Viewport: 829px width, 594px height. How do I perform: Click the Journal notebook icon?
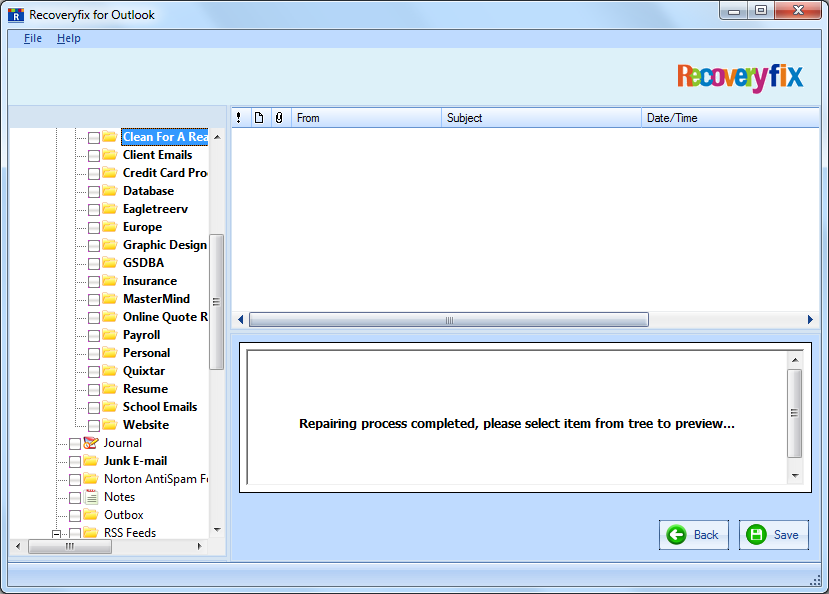tap(91, 443)
